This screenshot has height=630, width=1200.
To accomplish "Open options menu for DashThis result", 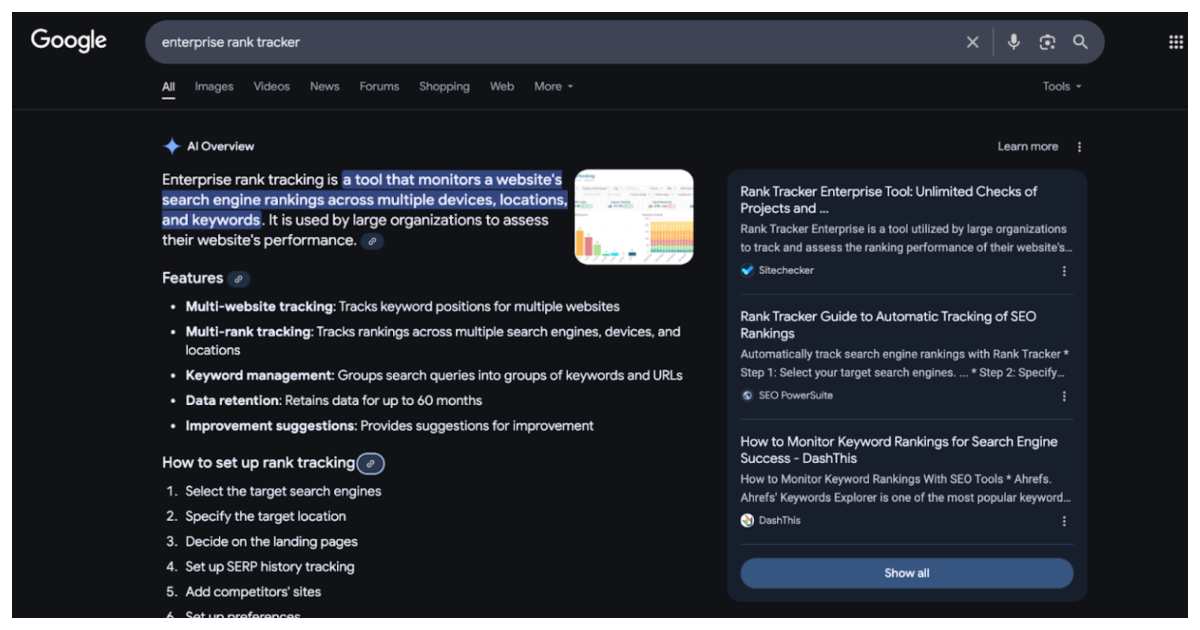I will click(1064, 521).
